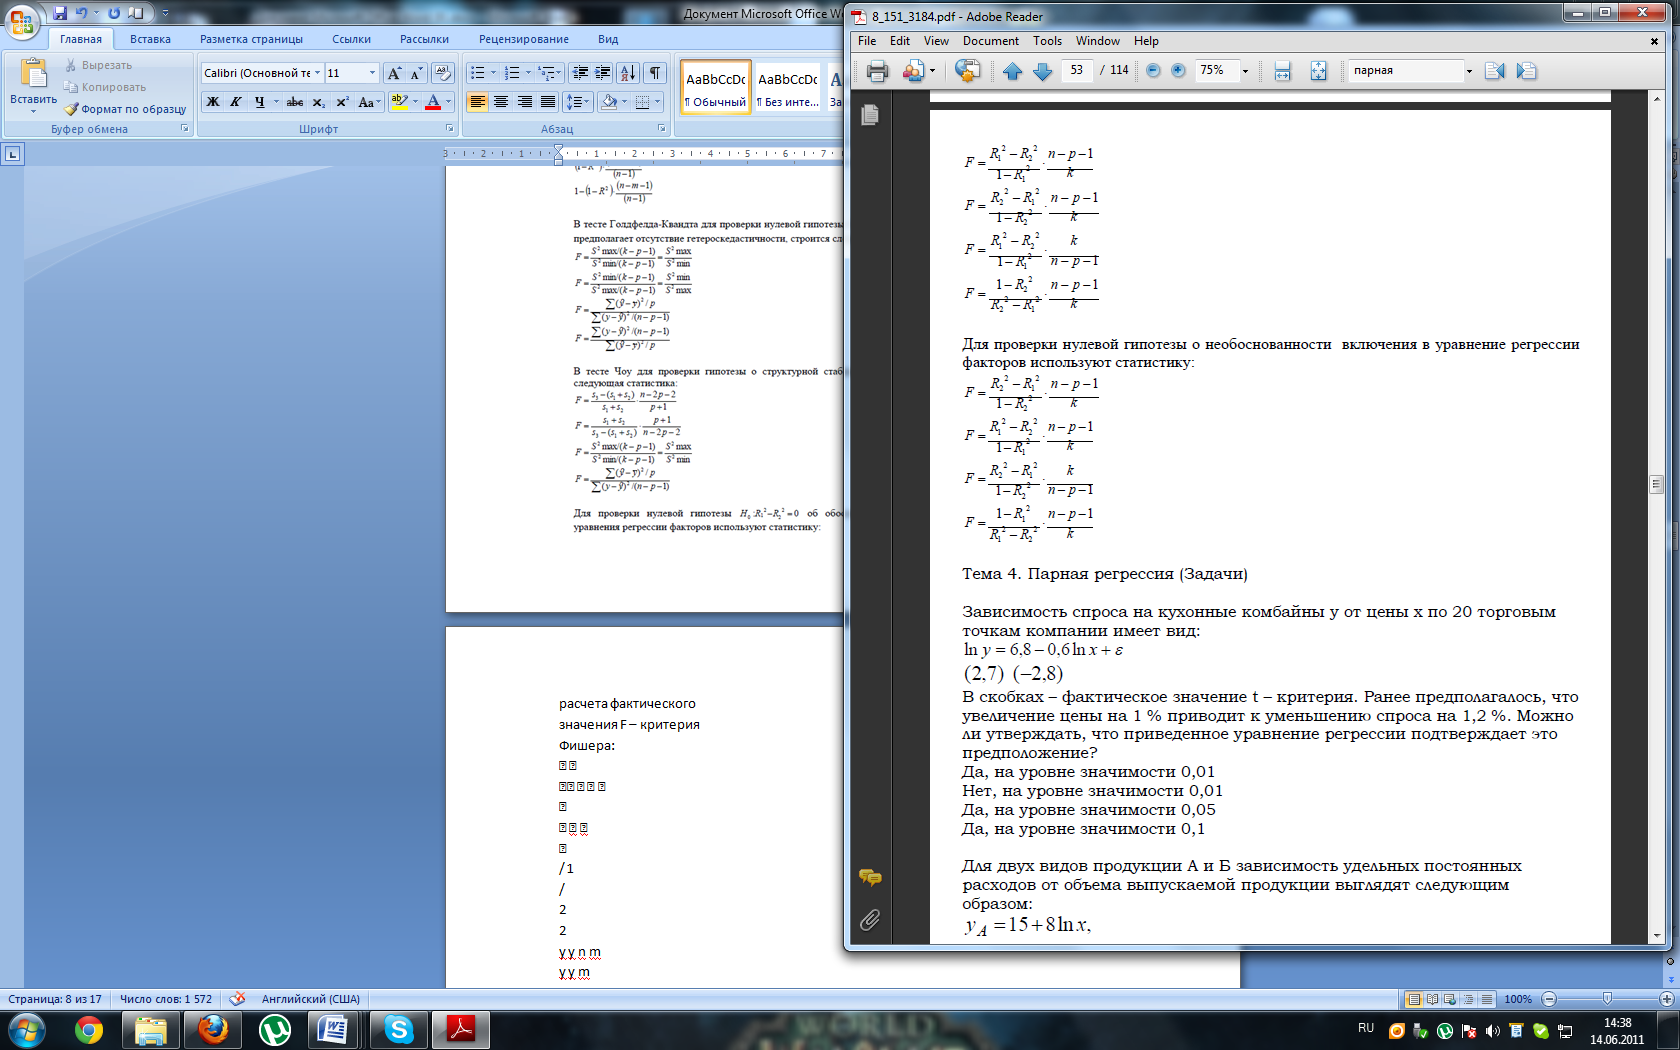Click the Английский (США) language indicator
The image size is (1680, 1050).
point(310,999)
